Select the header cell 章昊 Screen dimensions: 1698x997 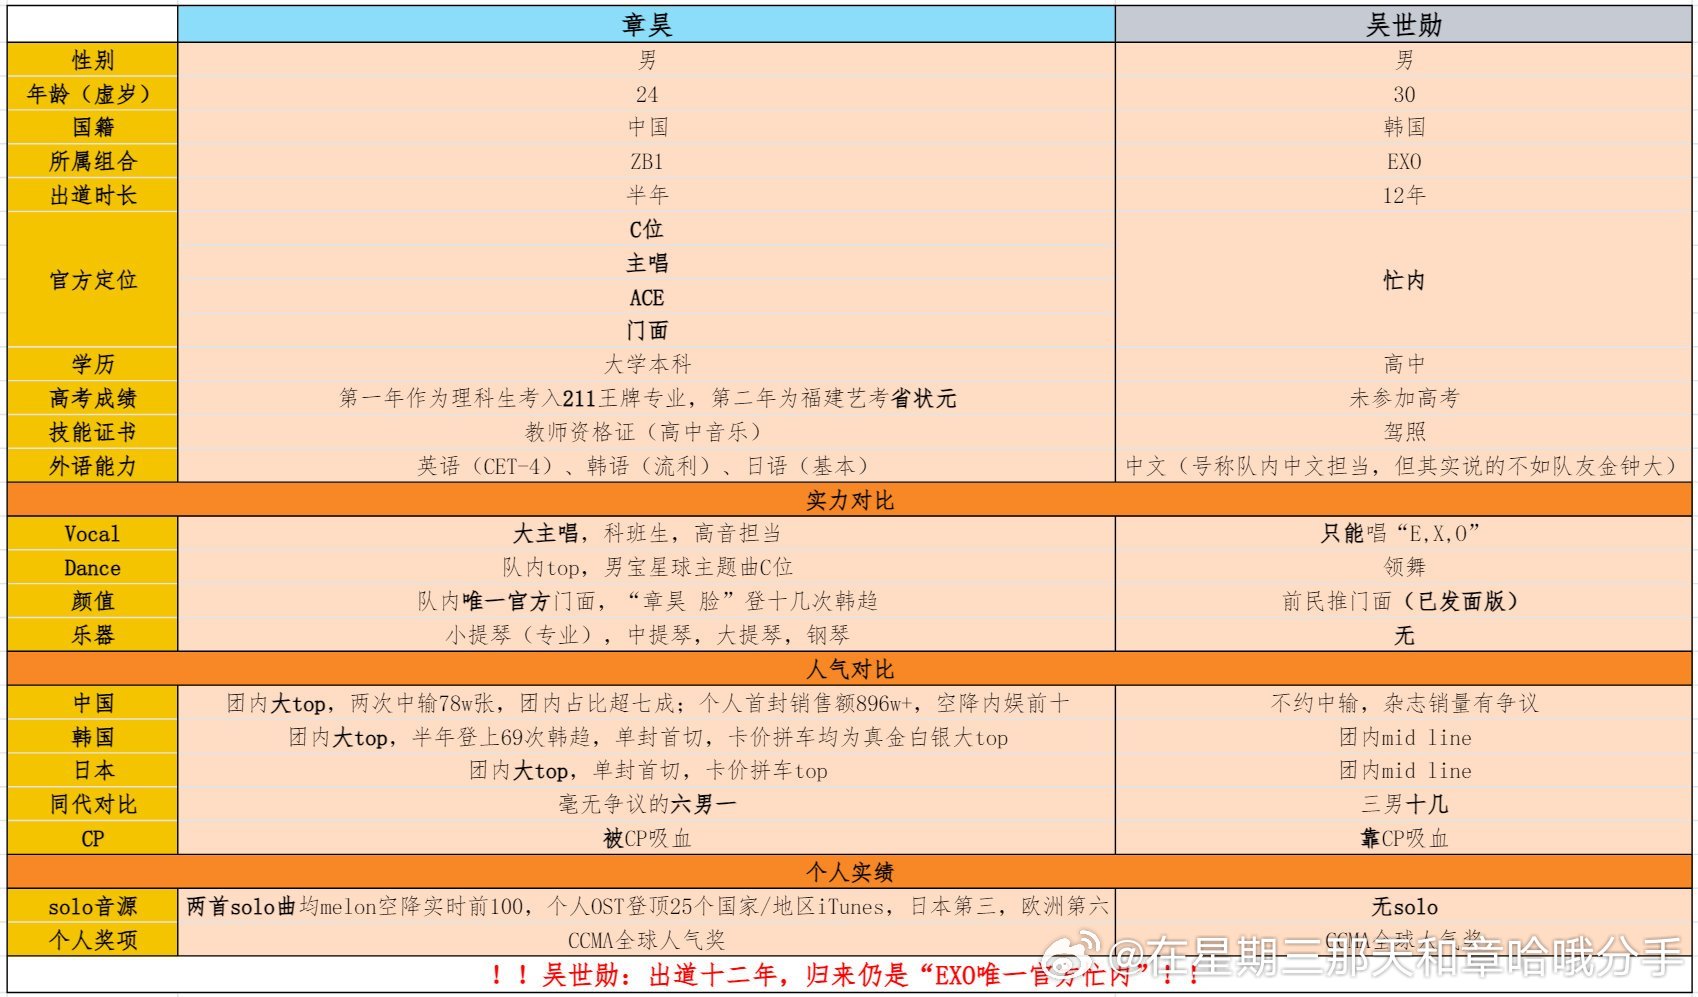click(x=646, y=25)
